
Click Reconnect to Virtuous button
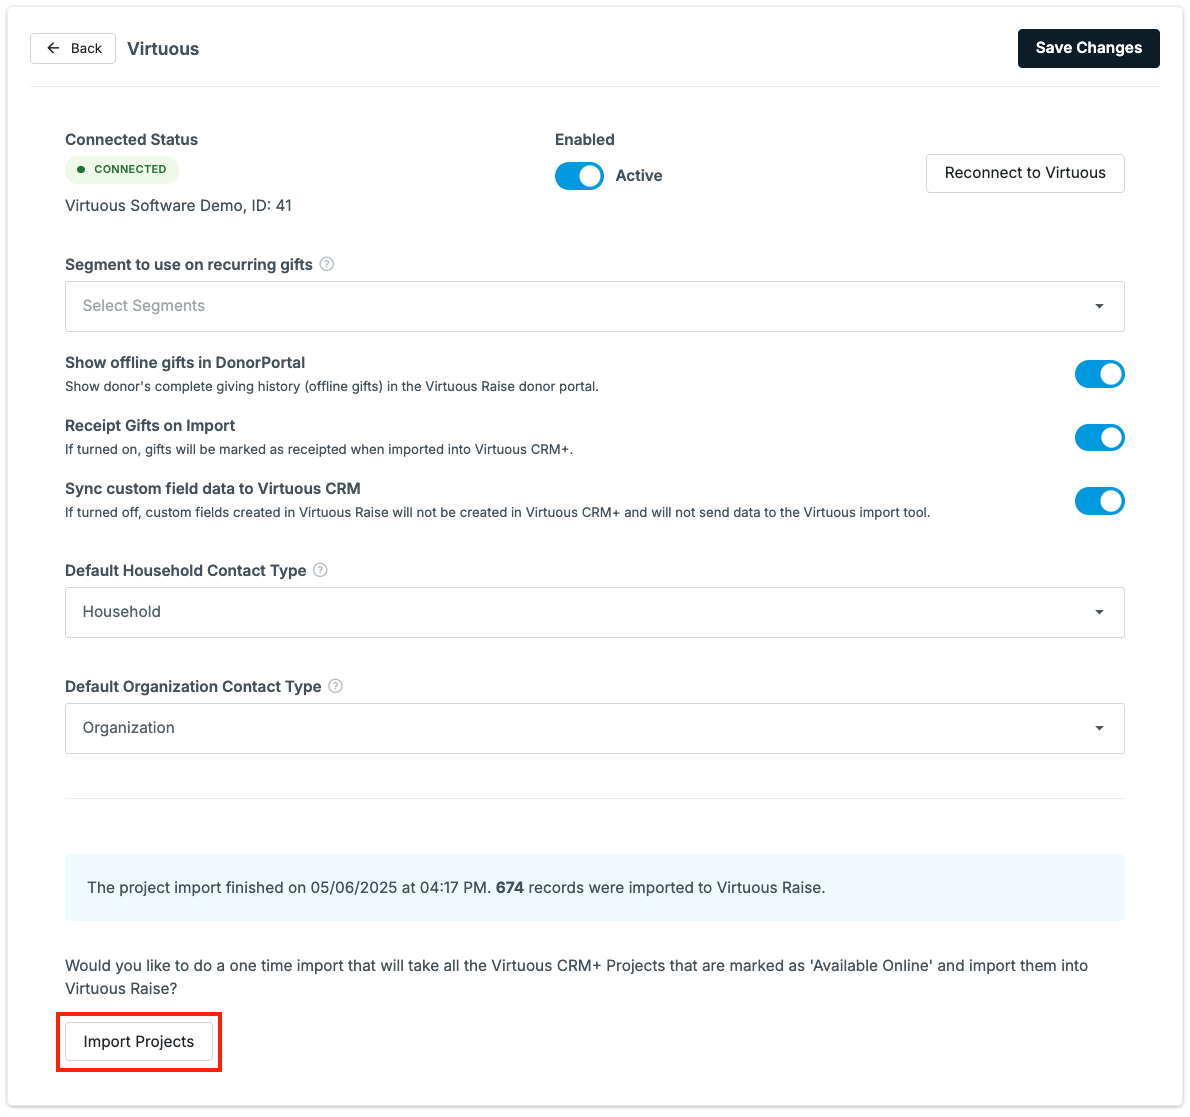pyautogui.click(x=1025, y=173)
